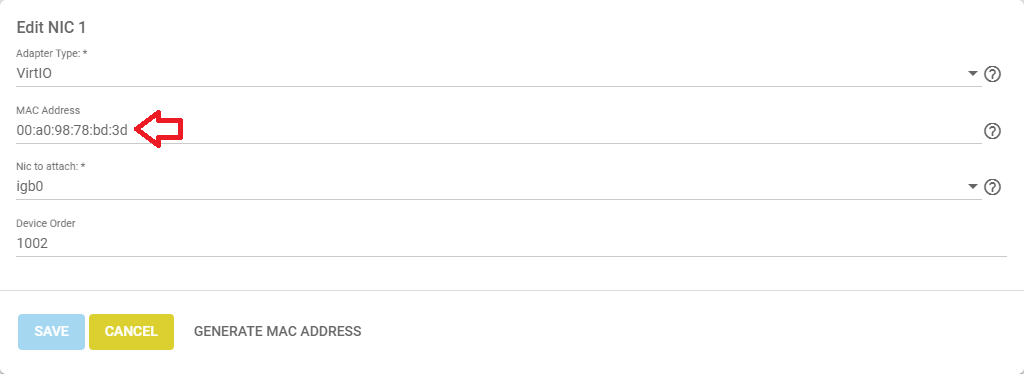Click the Nic to attach label
This screenshot has height=374, width=1024.
[x=51, y=167]
